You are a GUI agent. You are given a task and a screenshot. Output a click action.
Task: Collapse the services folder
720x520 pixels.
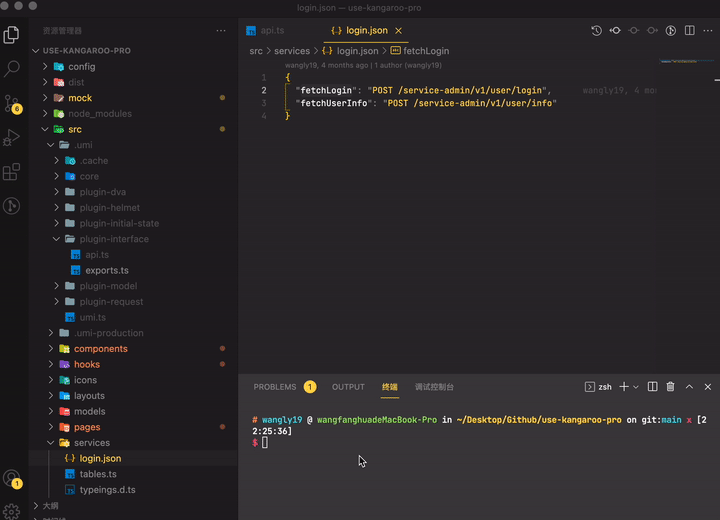(x=51, y=443)
